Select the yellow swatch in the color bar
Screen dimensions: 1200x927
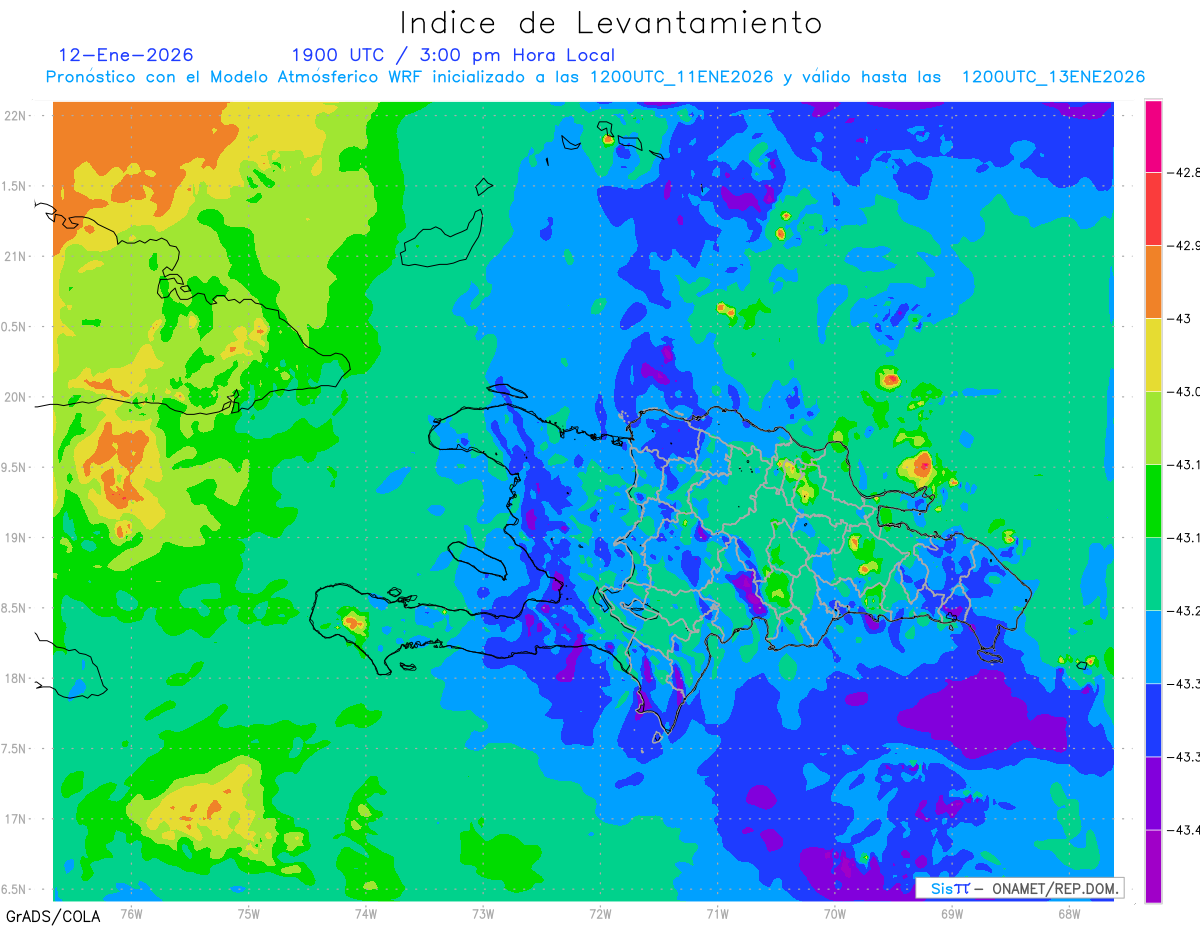click(1153, 355)
